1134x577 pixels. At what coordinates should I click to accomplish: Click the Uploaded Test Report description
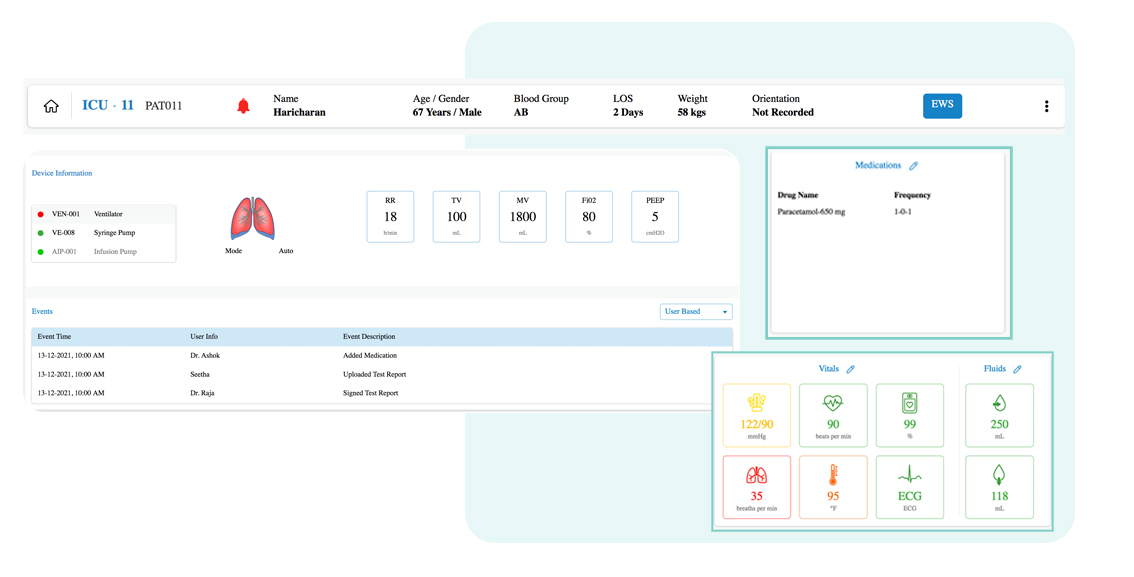tap(375, 375)
